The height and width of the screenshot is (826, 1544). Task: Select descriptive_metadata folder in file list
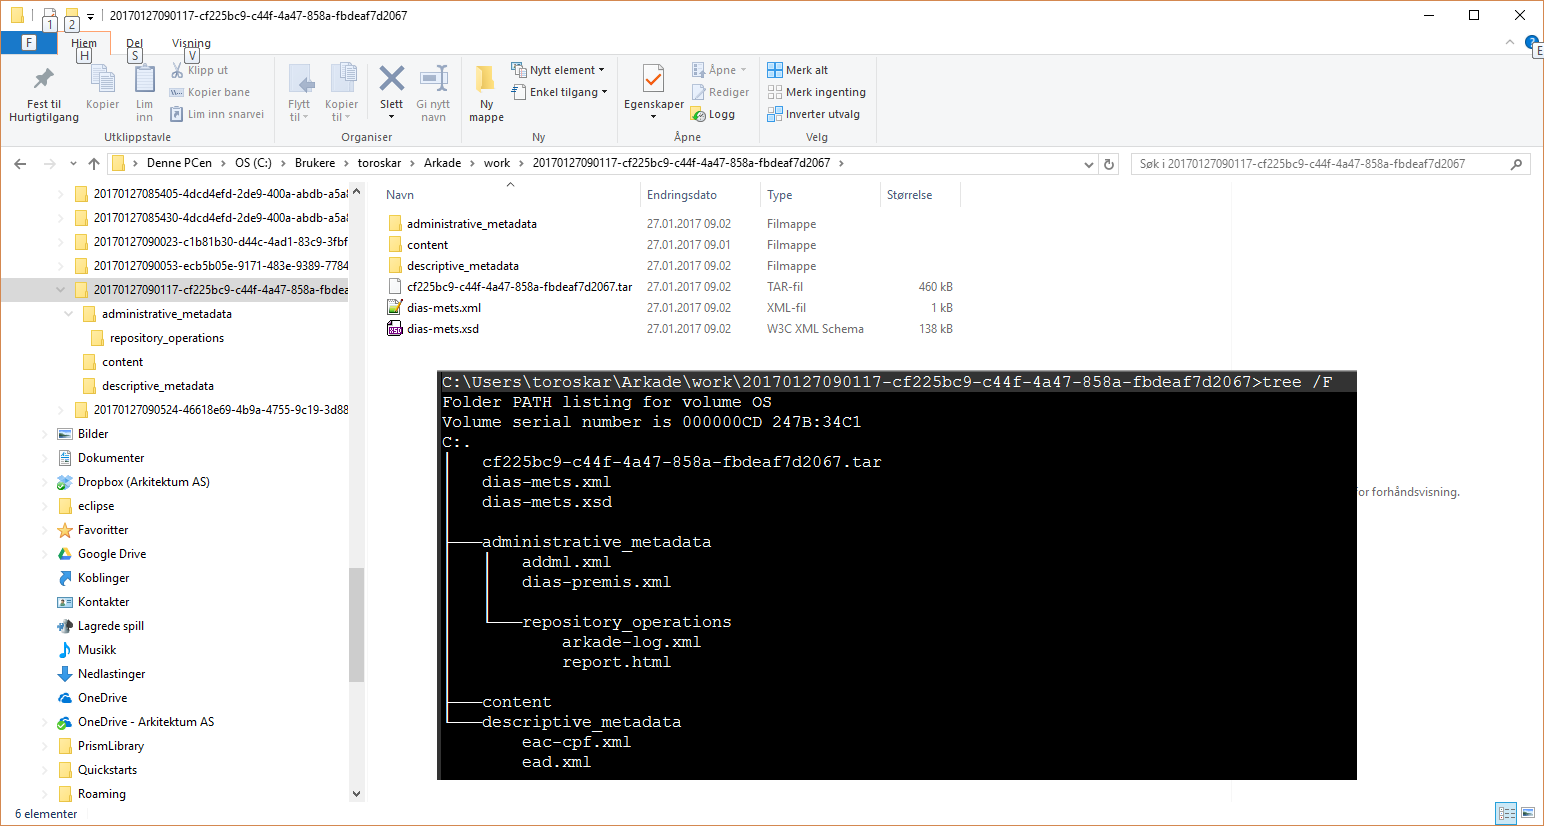tap(463, 266)
